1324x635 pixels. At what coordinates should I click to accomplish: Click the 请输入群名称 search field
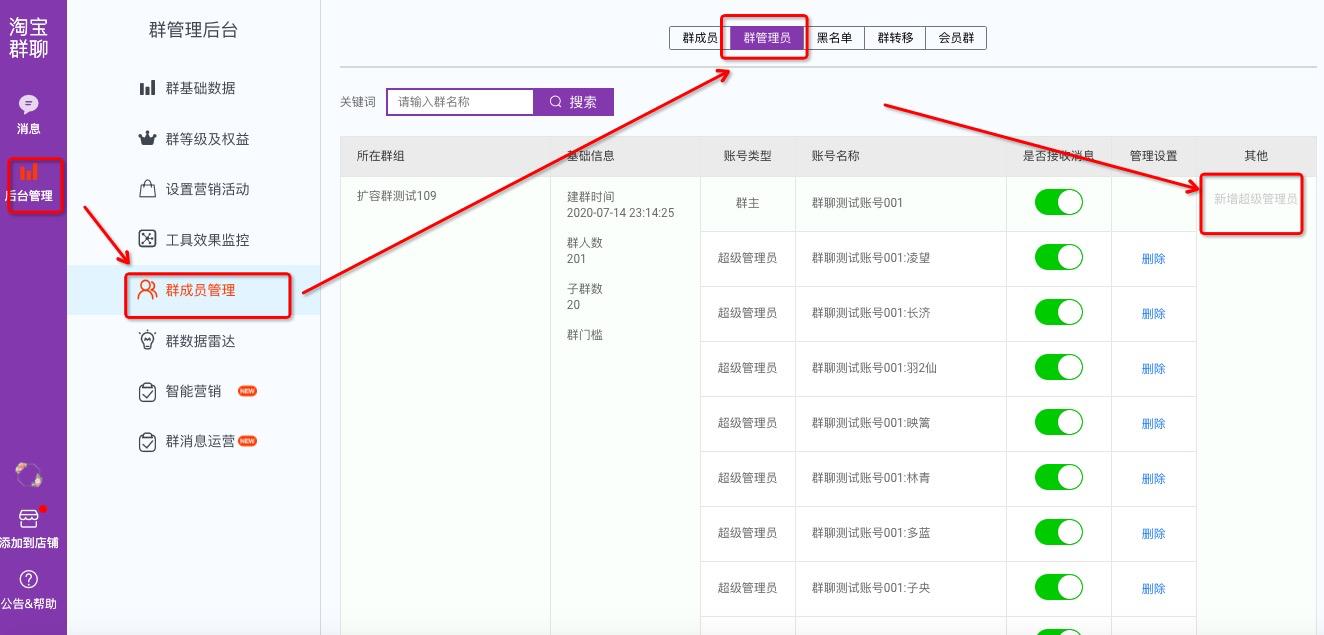460,101
